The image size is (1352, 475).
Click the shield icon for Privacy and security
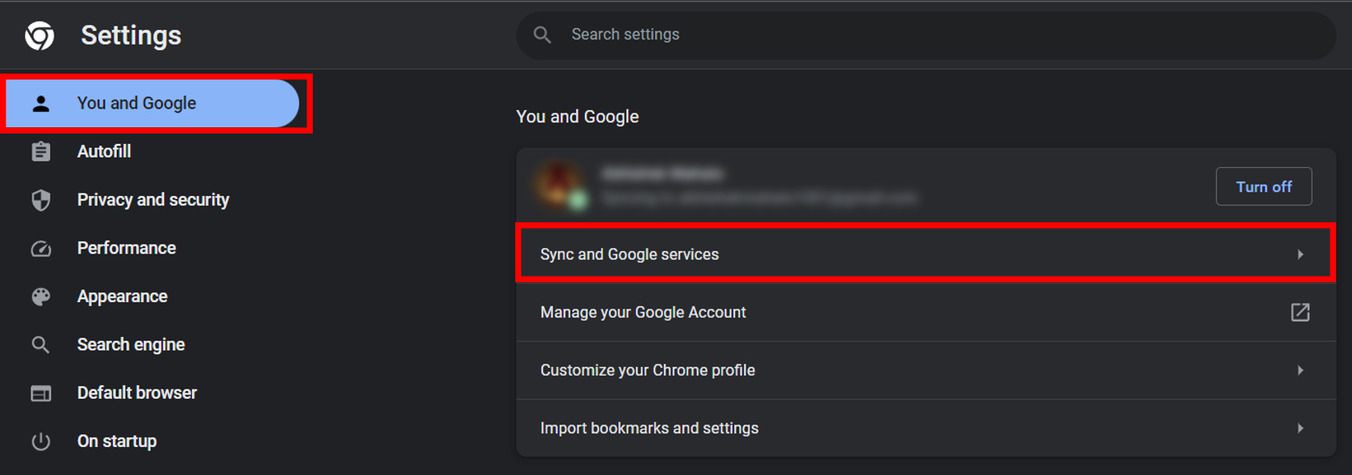[41, 200]
